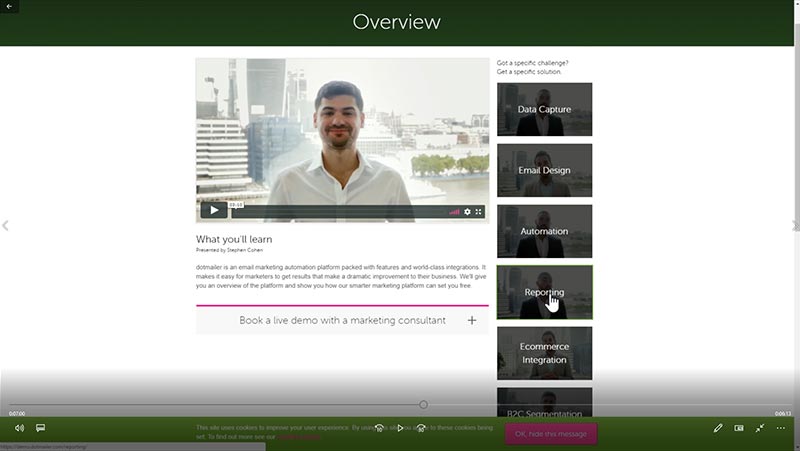Screen dimensions: 800x451
Task: Open embedded video settings gear
Action: point(467,211)
